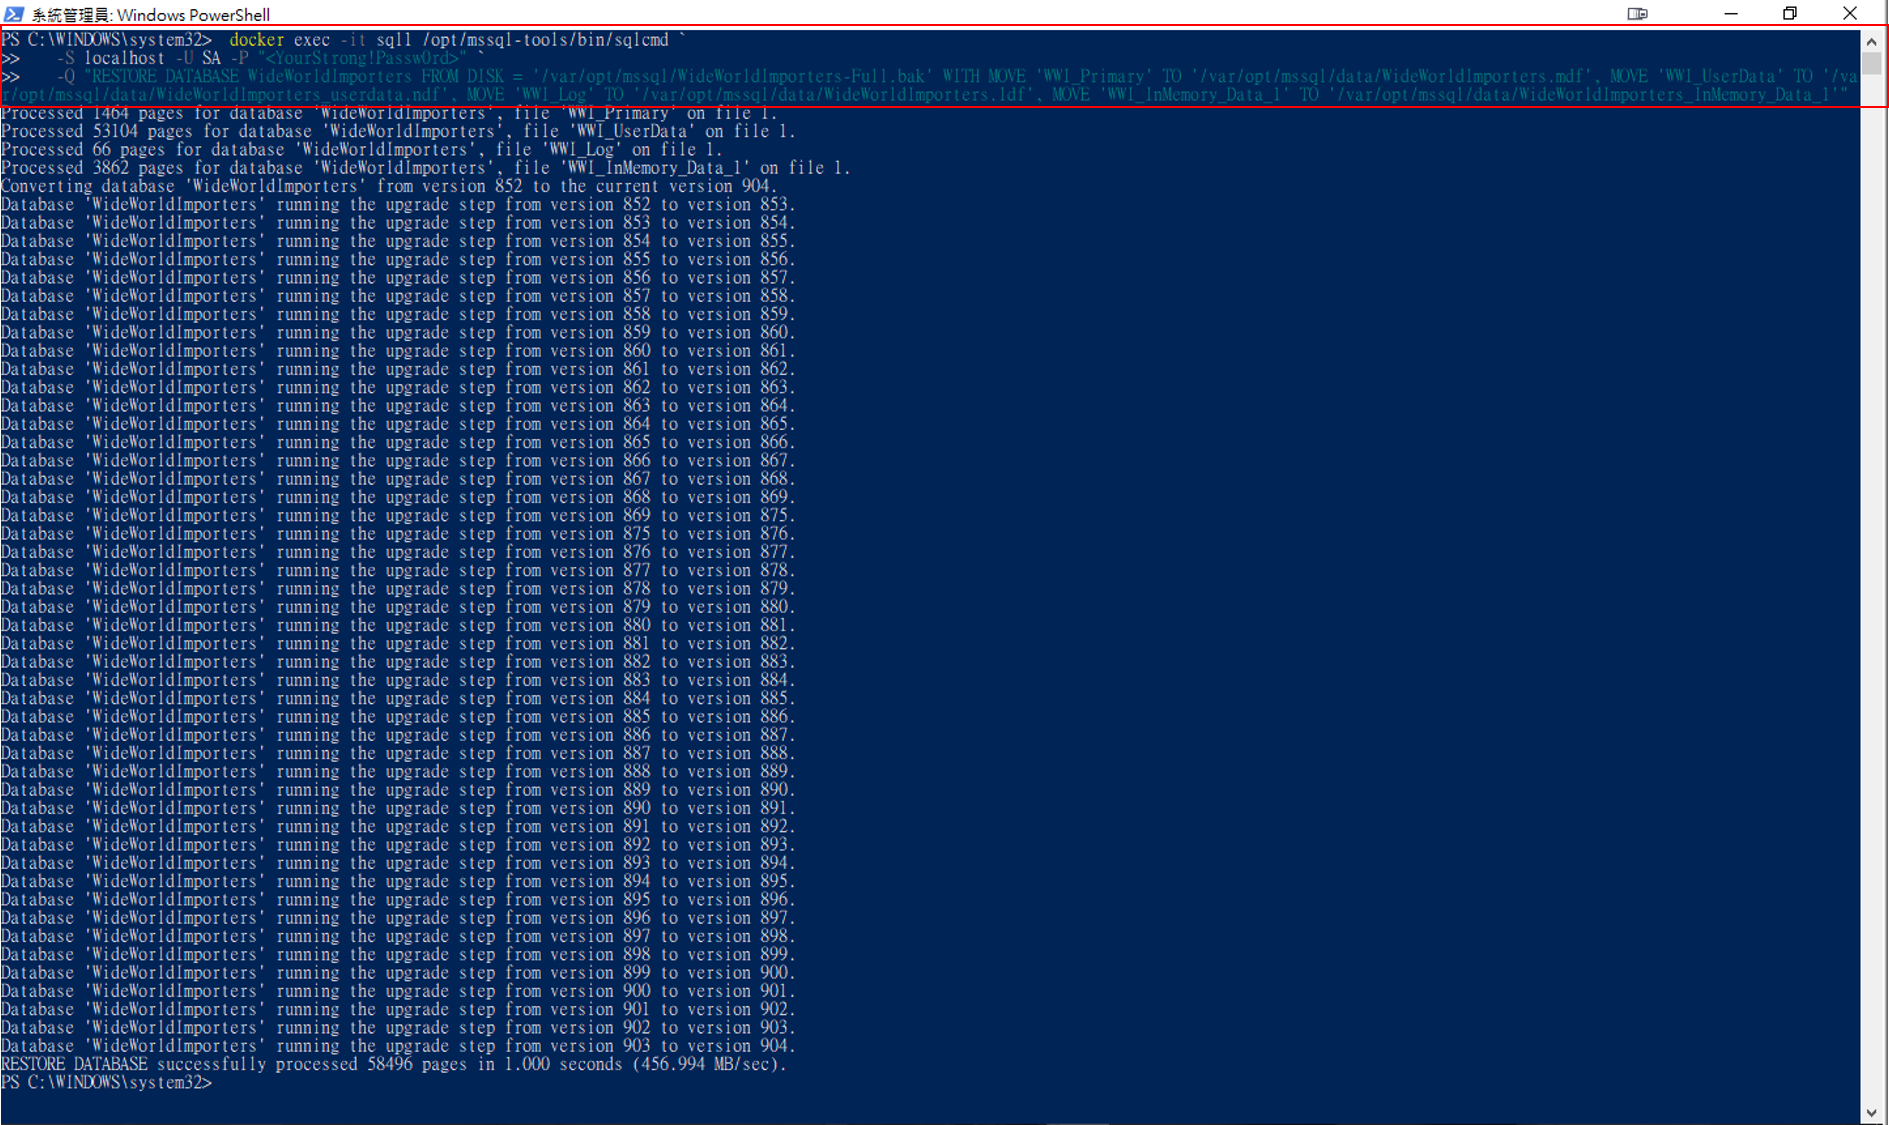Image resolution: width=1889 pixels, height=1125 pixels.
Task: Click the "系統管理員: Windows PowerShell" window title
Action: [x=150, y=15]
